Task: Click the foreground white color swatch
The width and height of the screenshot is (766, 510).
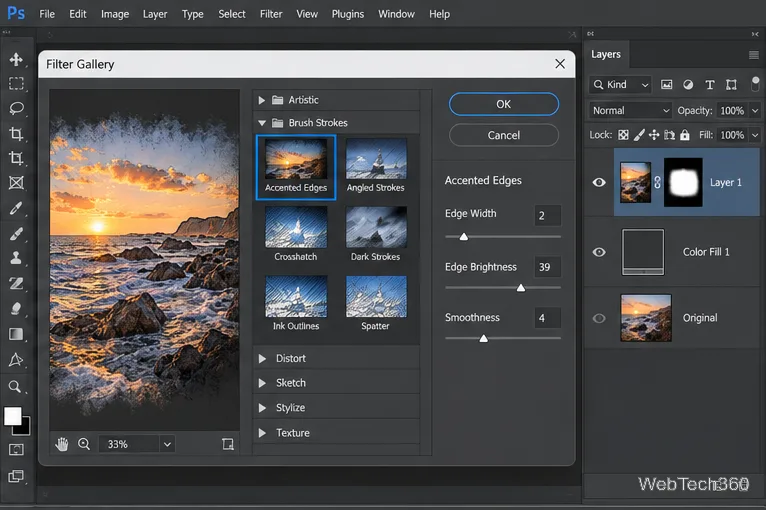Action: point(13,416)
